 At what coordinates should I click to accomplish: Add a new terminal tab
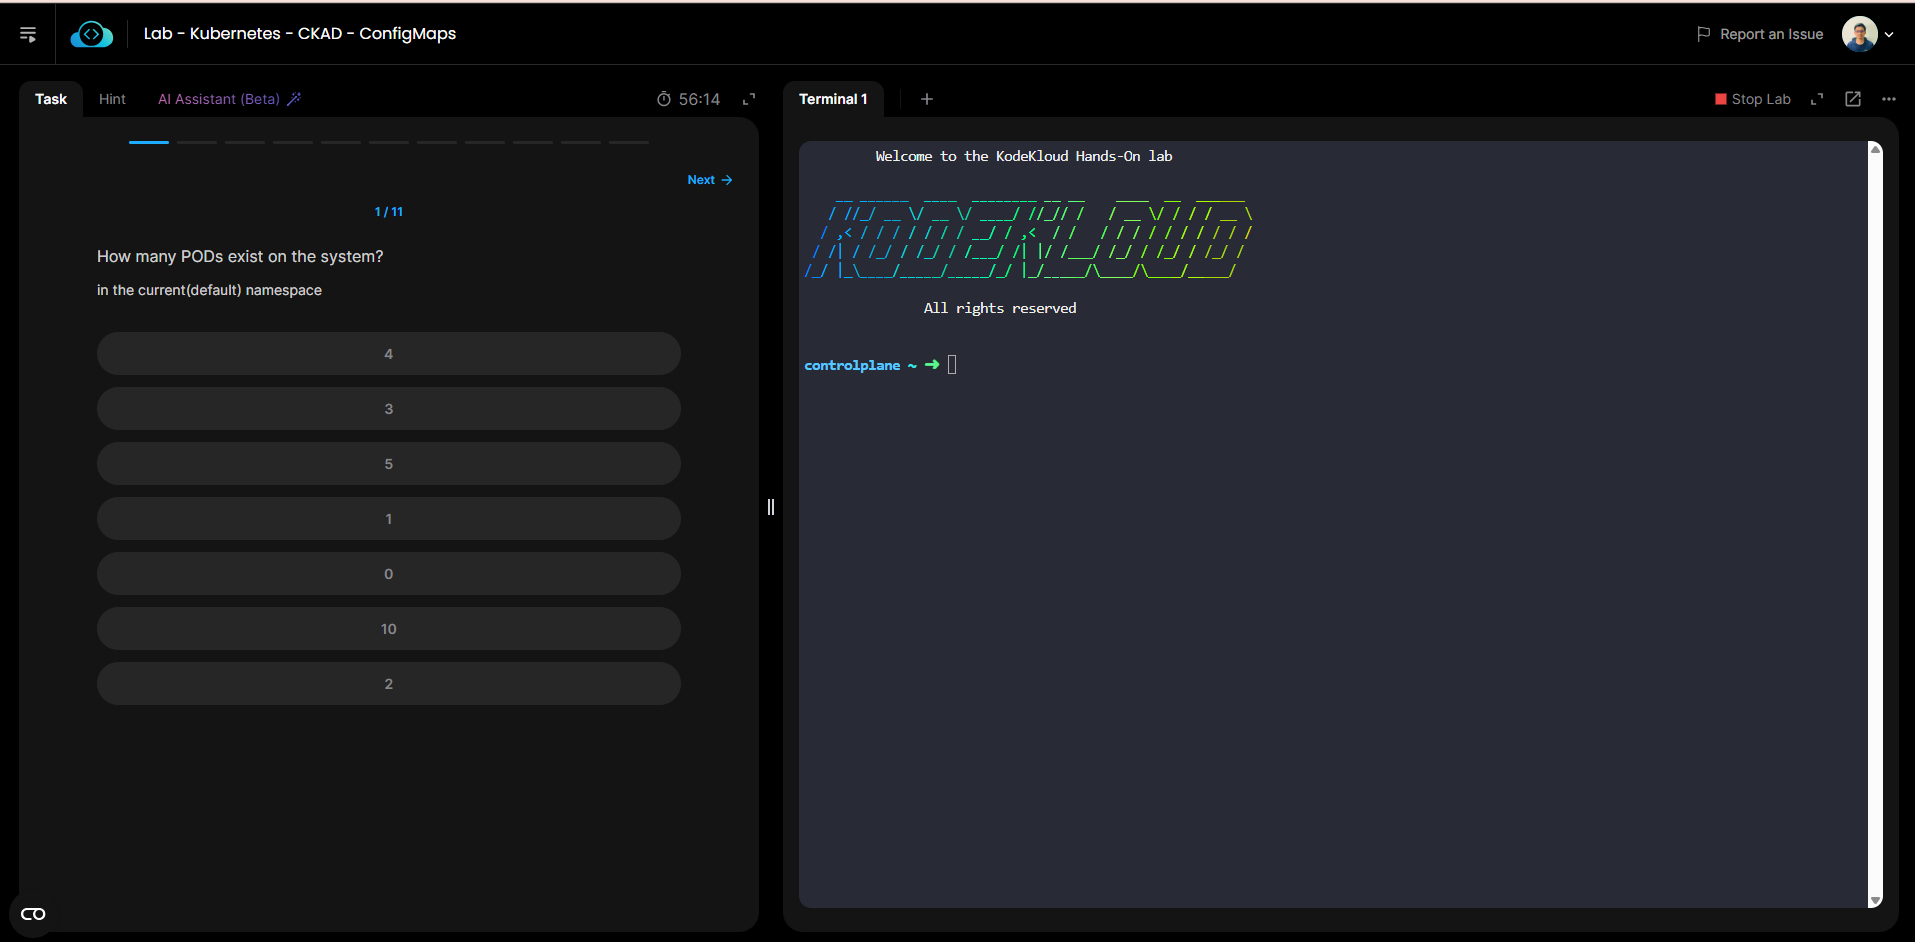(x=927, y=99)
